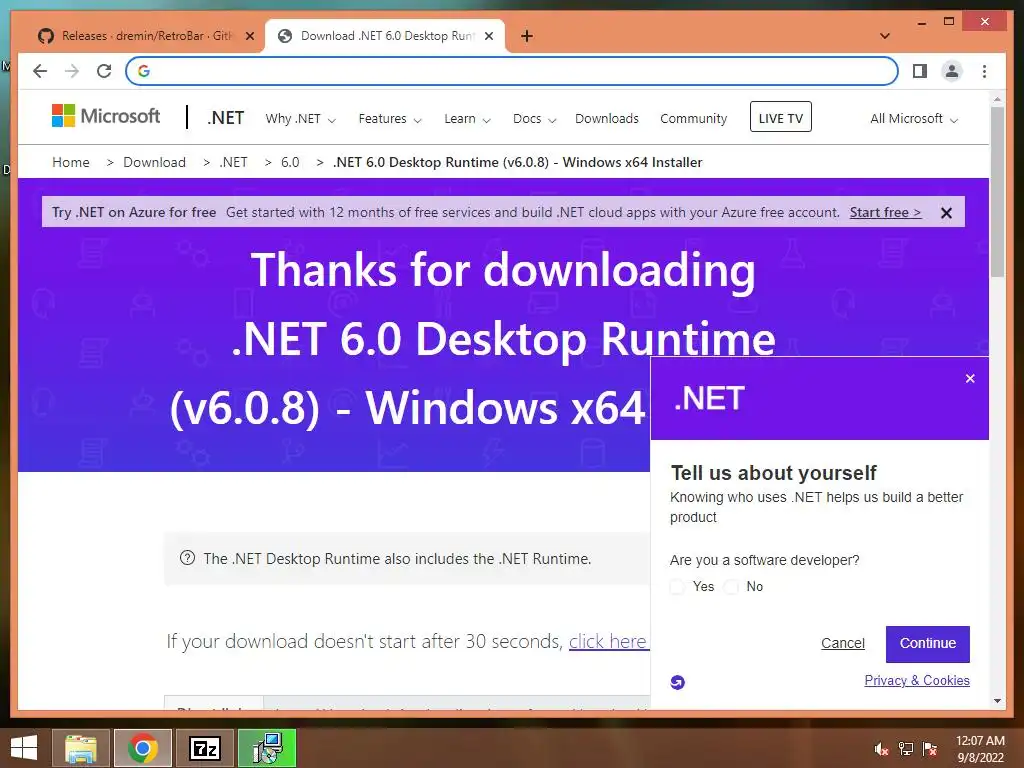Click the help circle icon beside runtime note
Screen dimensions: 1024x768
coord(187,558)
